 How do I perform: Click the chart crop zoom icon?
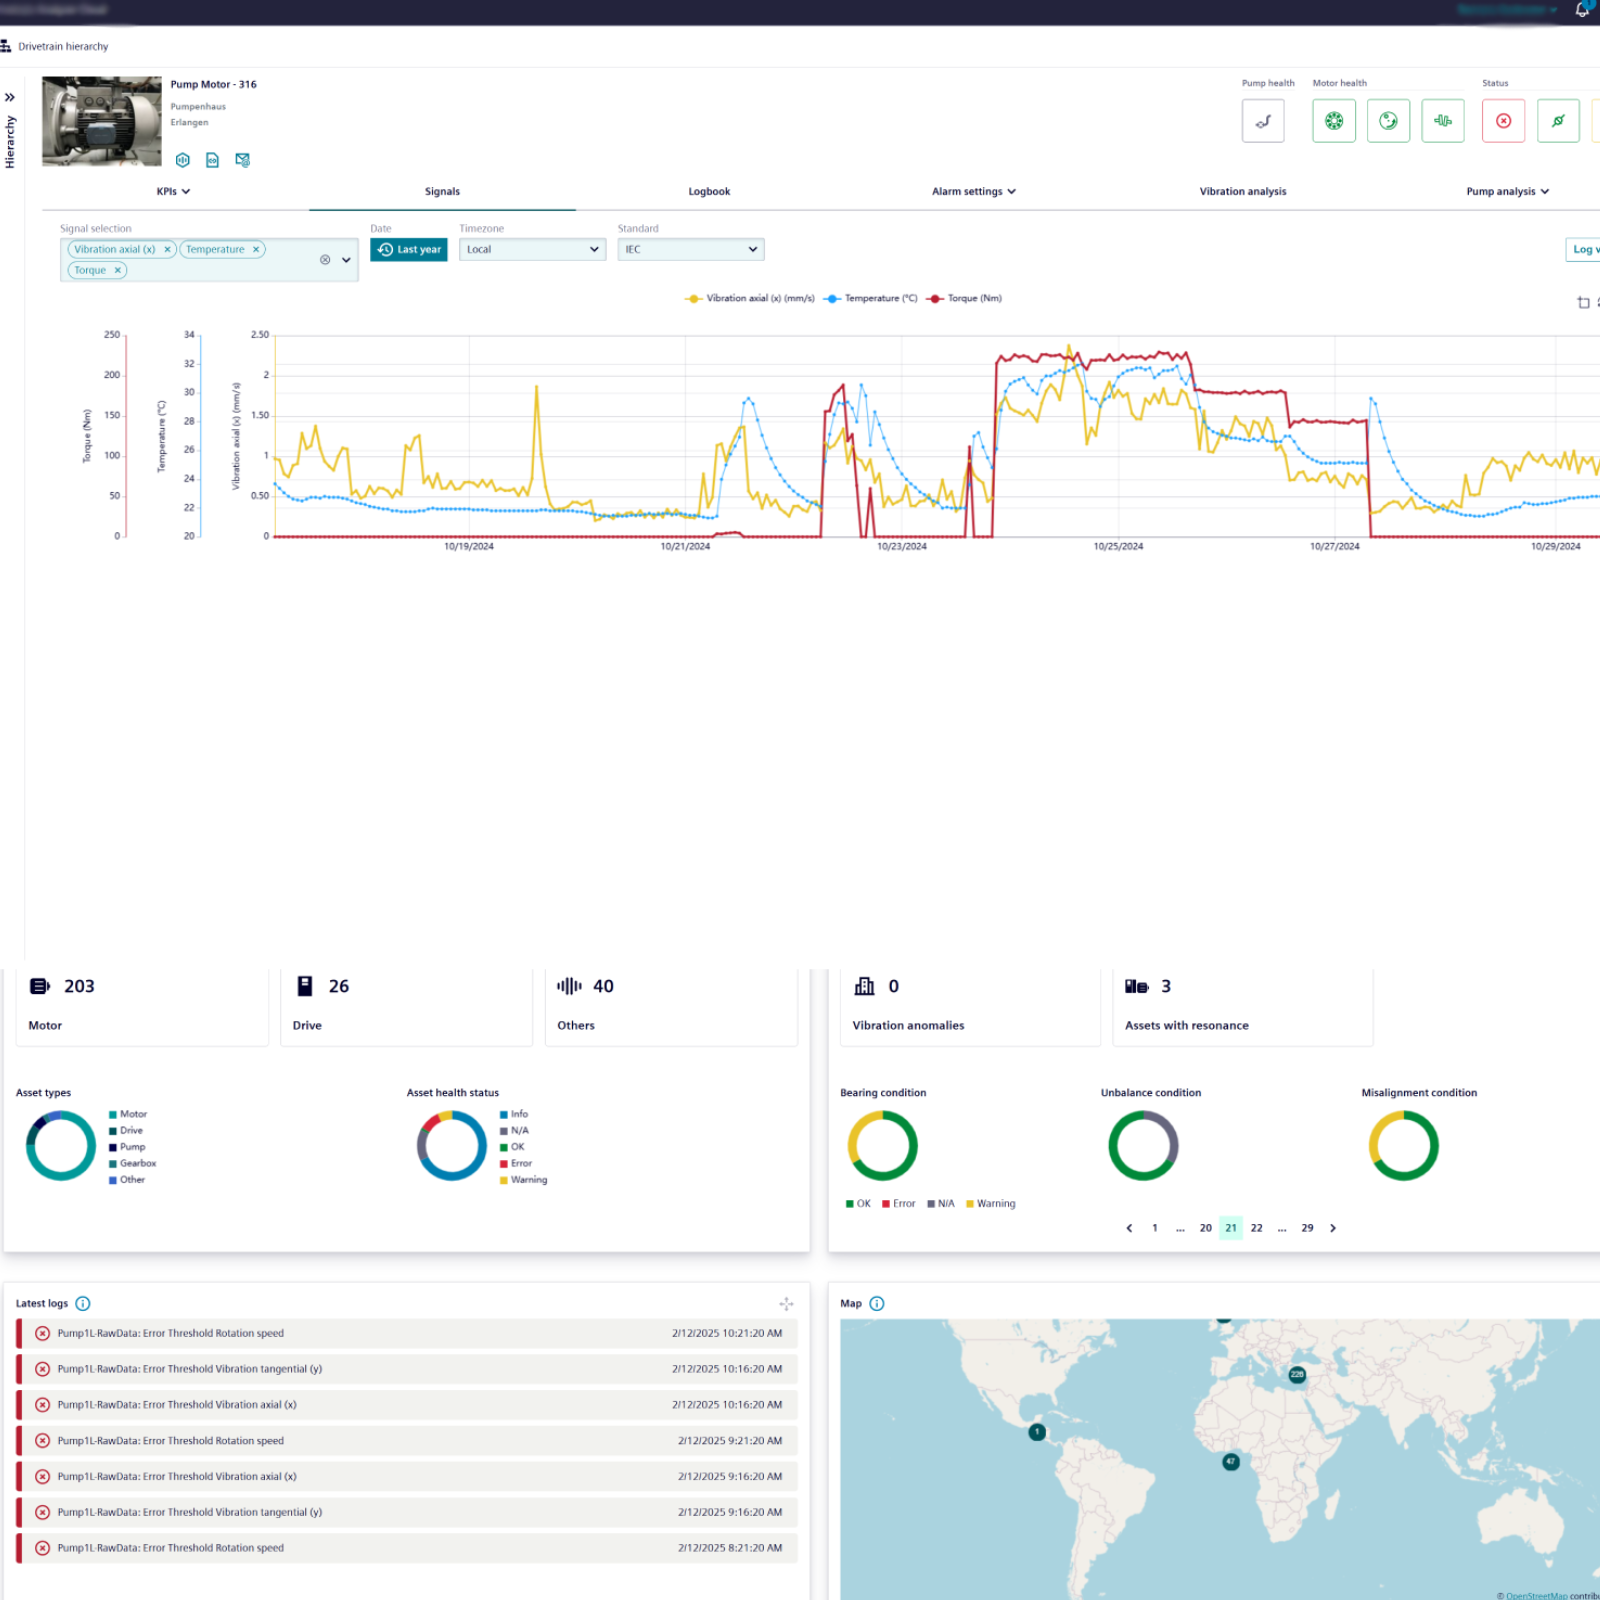pos(1583,302)
